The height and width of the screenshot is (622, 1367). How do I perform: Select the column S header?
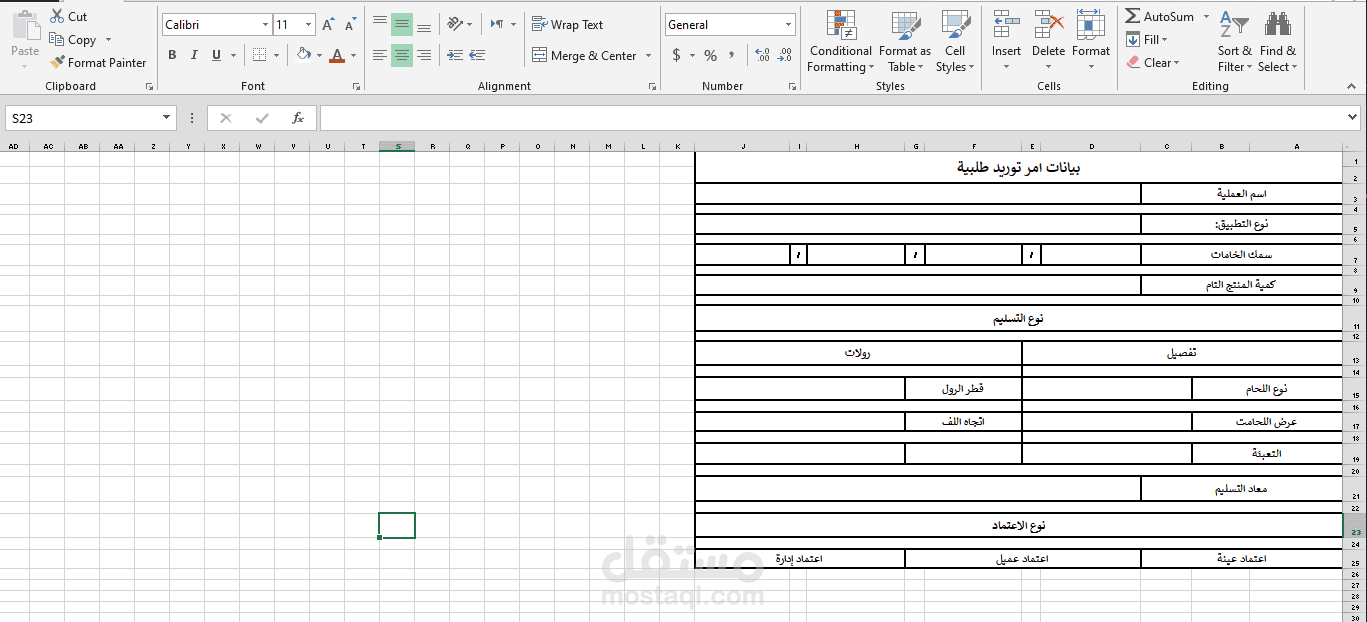tap(397, 146)
